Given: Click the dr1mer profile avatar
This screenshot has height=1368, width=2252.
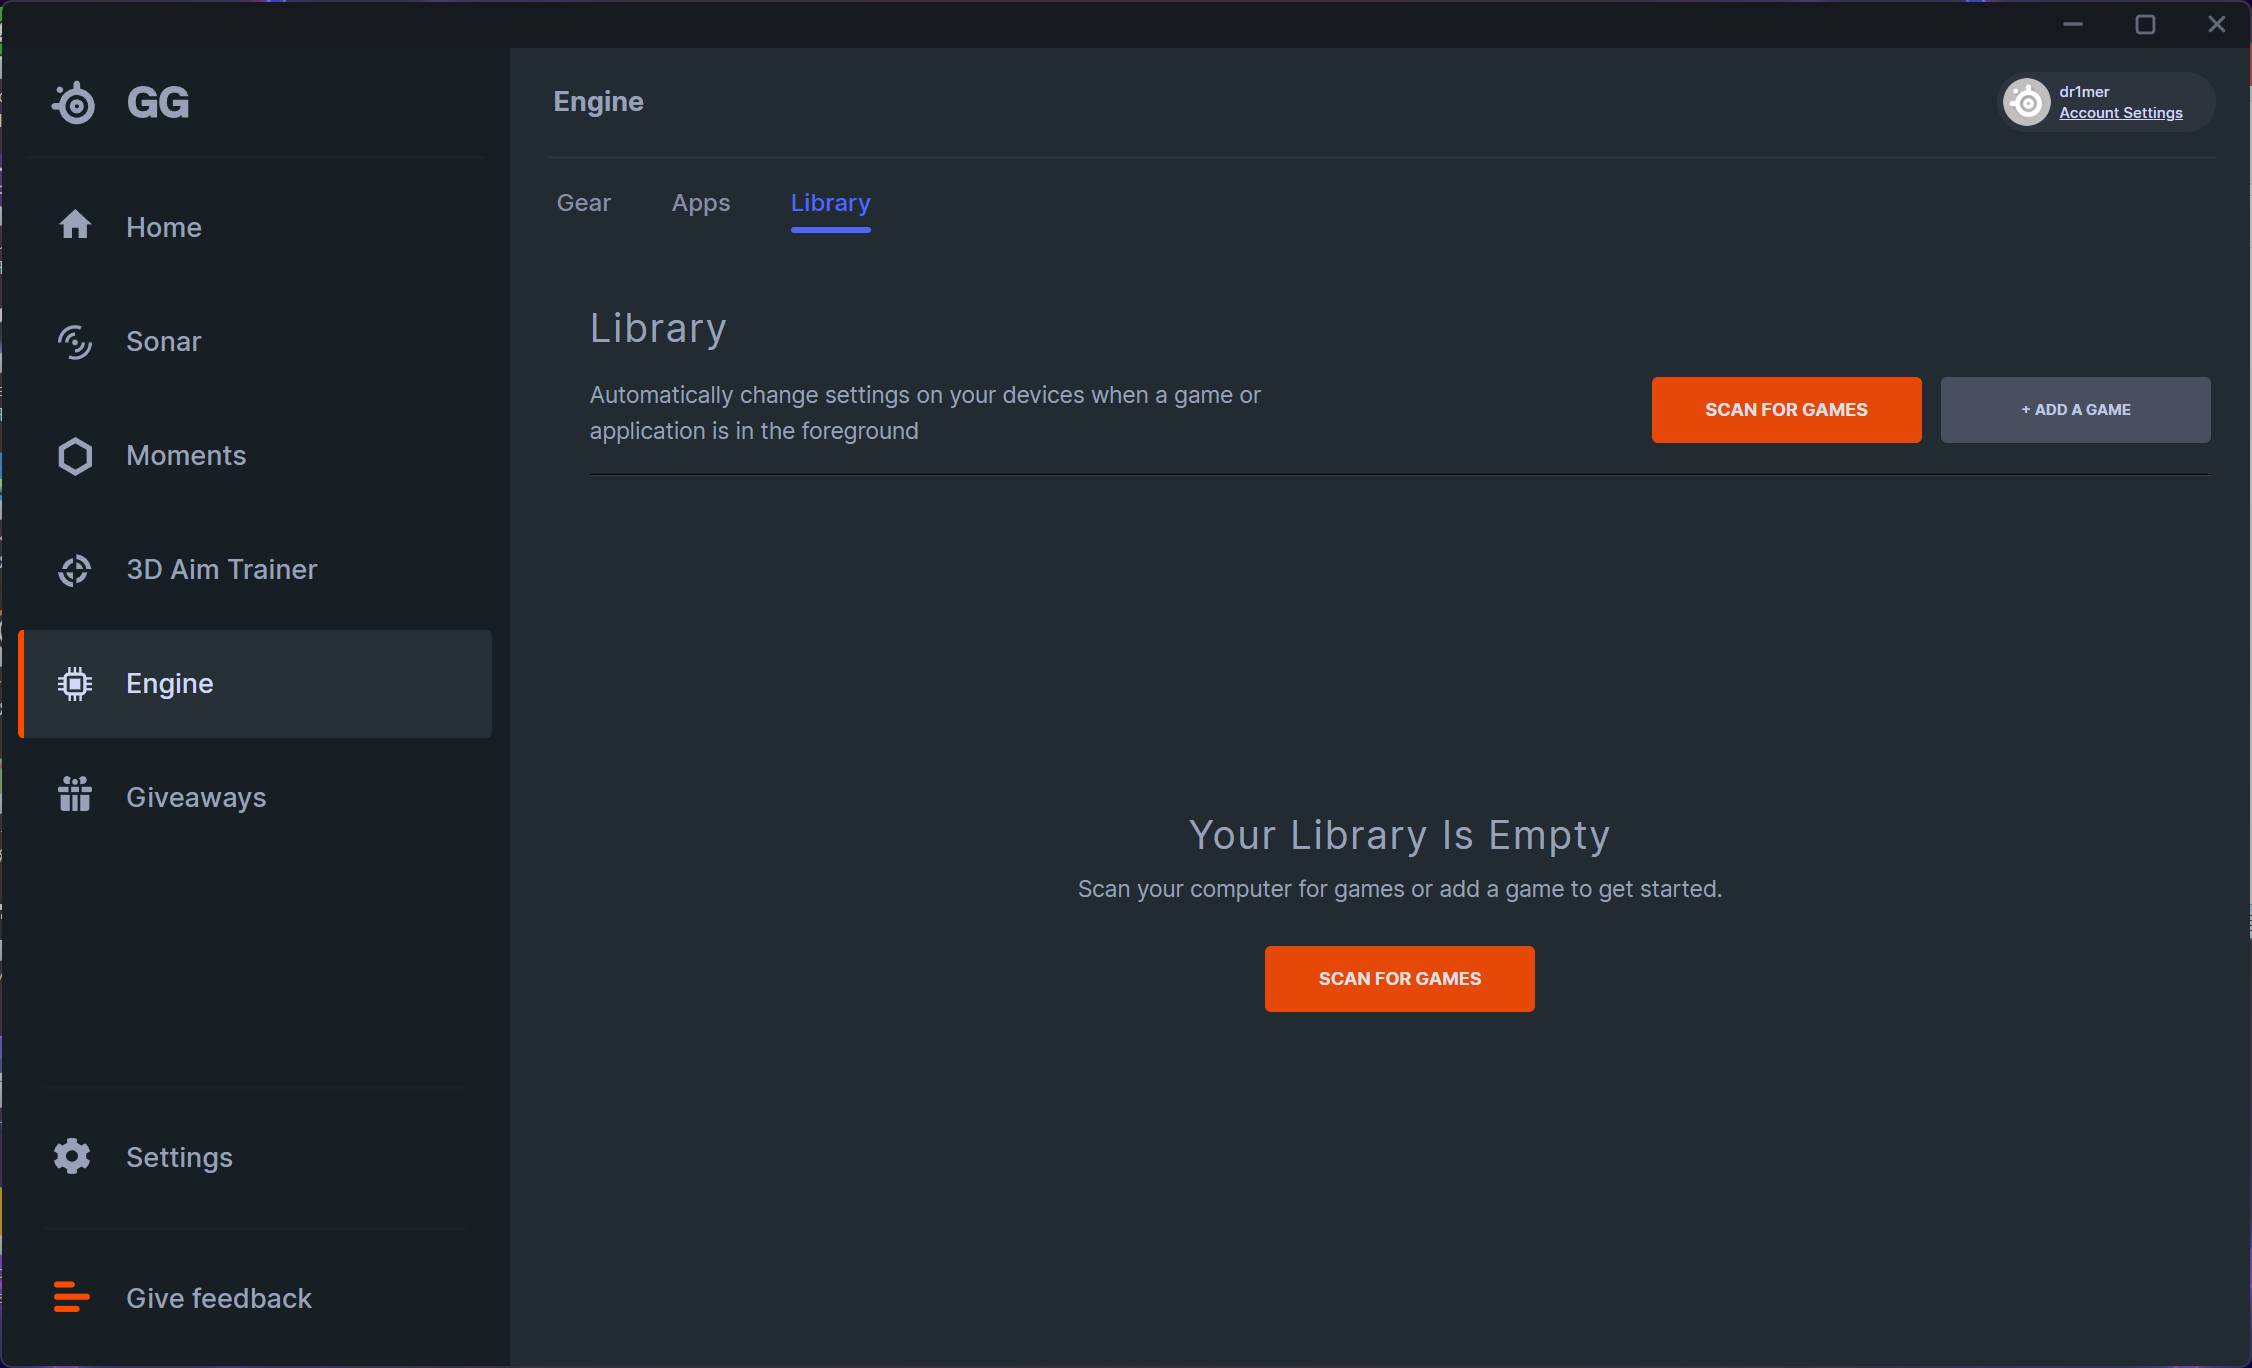Looking at the screenshot, I should [2027, 102].
